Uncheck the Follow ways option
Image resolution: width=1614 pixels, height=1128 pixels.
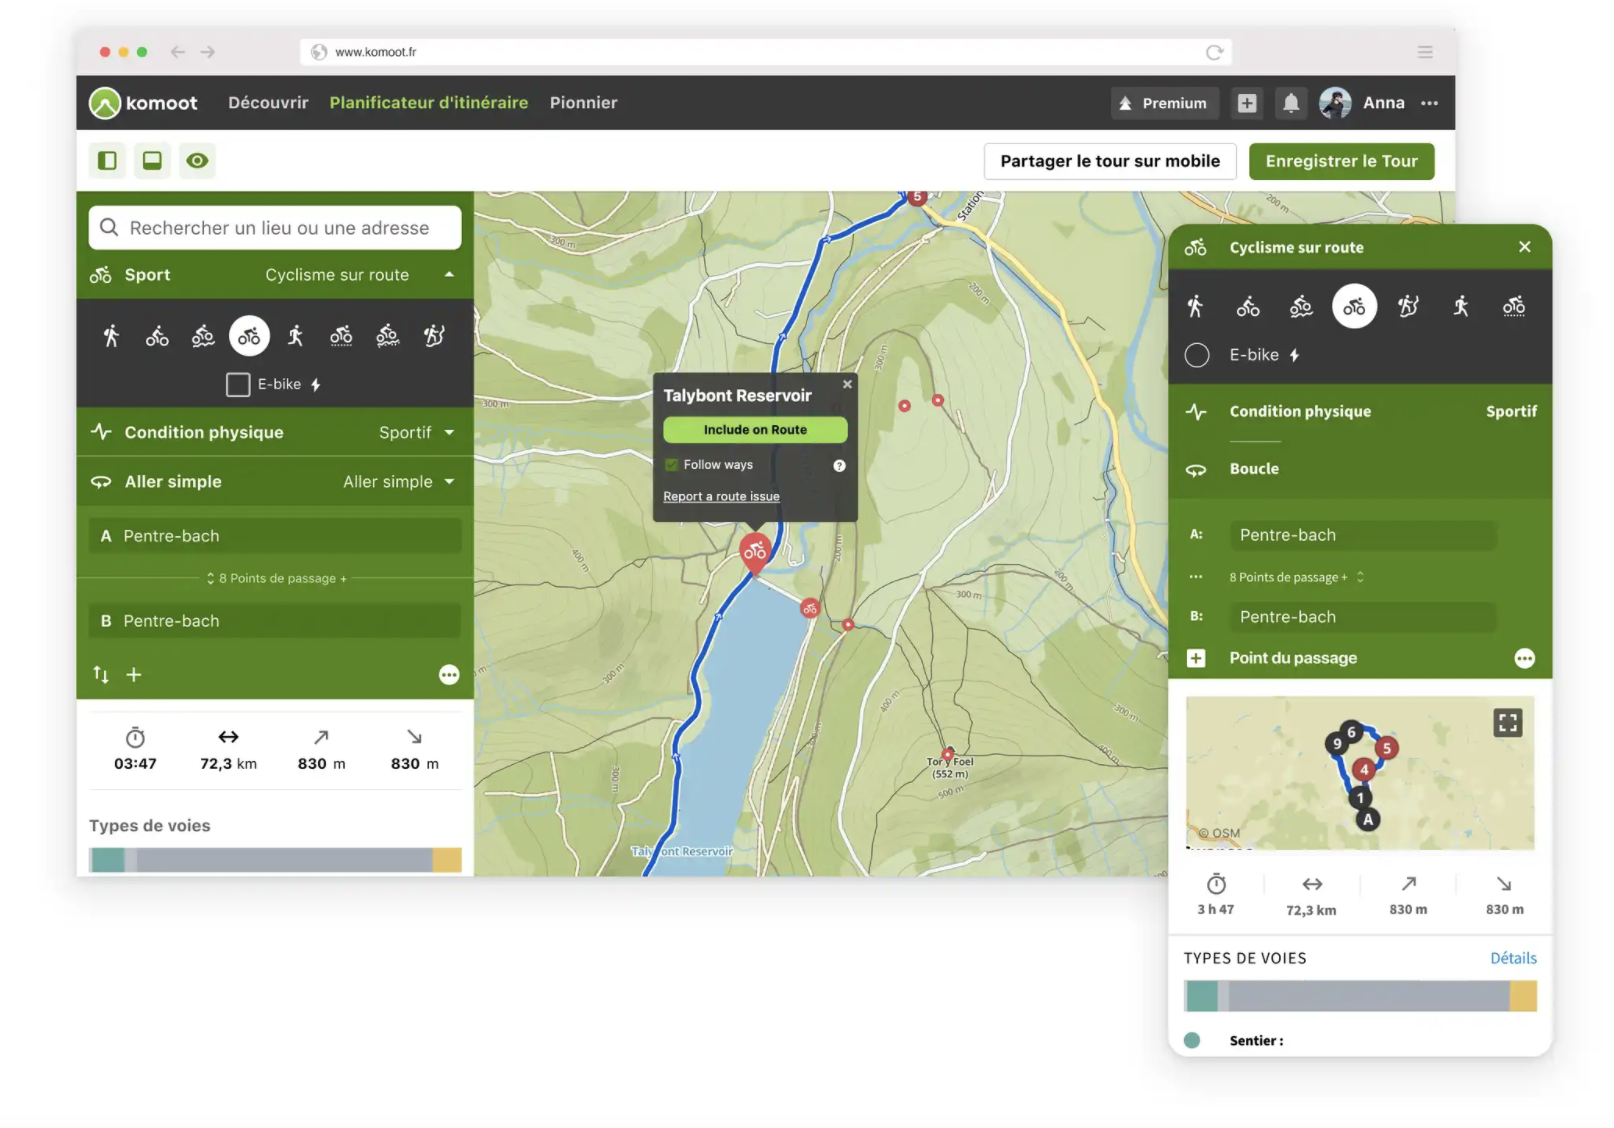(x=672, y=464)
